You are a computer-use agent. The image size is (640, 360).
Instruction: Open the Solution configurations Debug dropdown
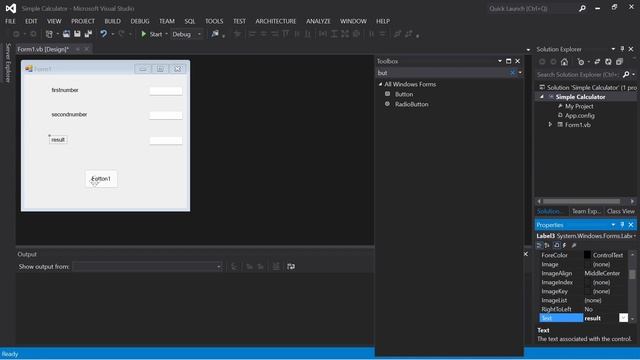click(199, 34)
